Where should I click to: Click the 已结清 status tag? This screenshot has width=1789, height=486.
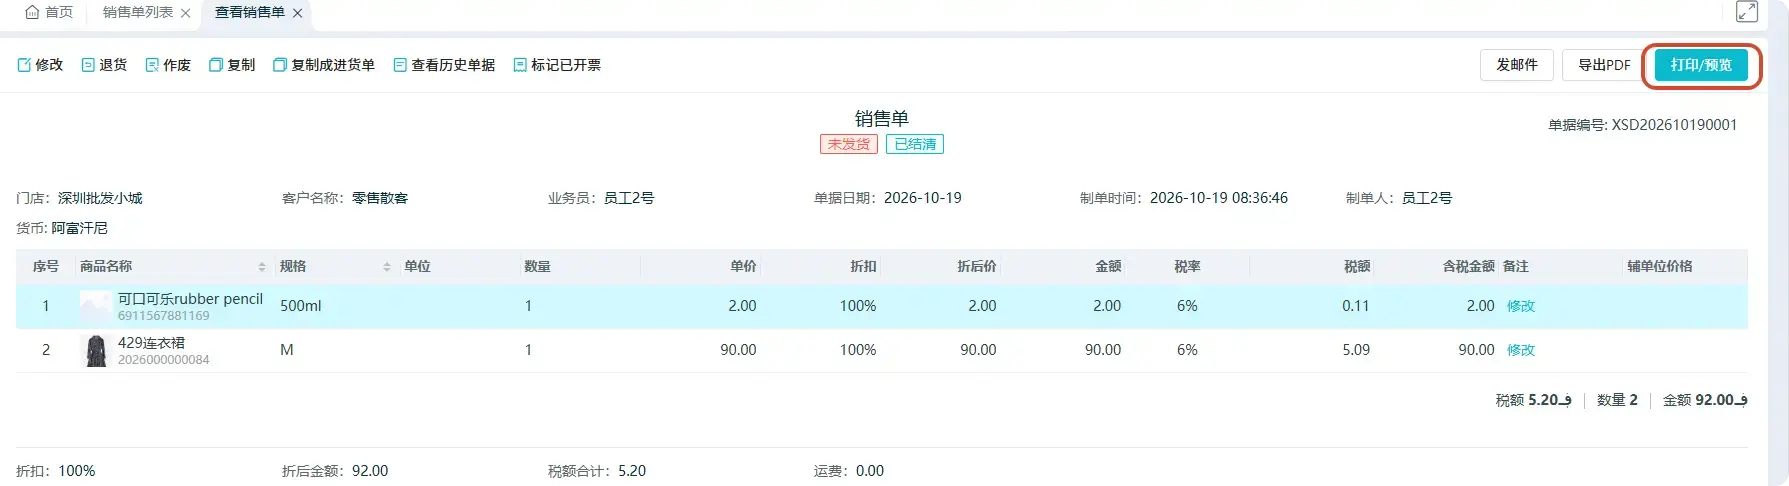(x=915, y=144)
